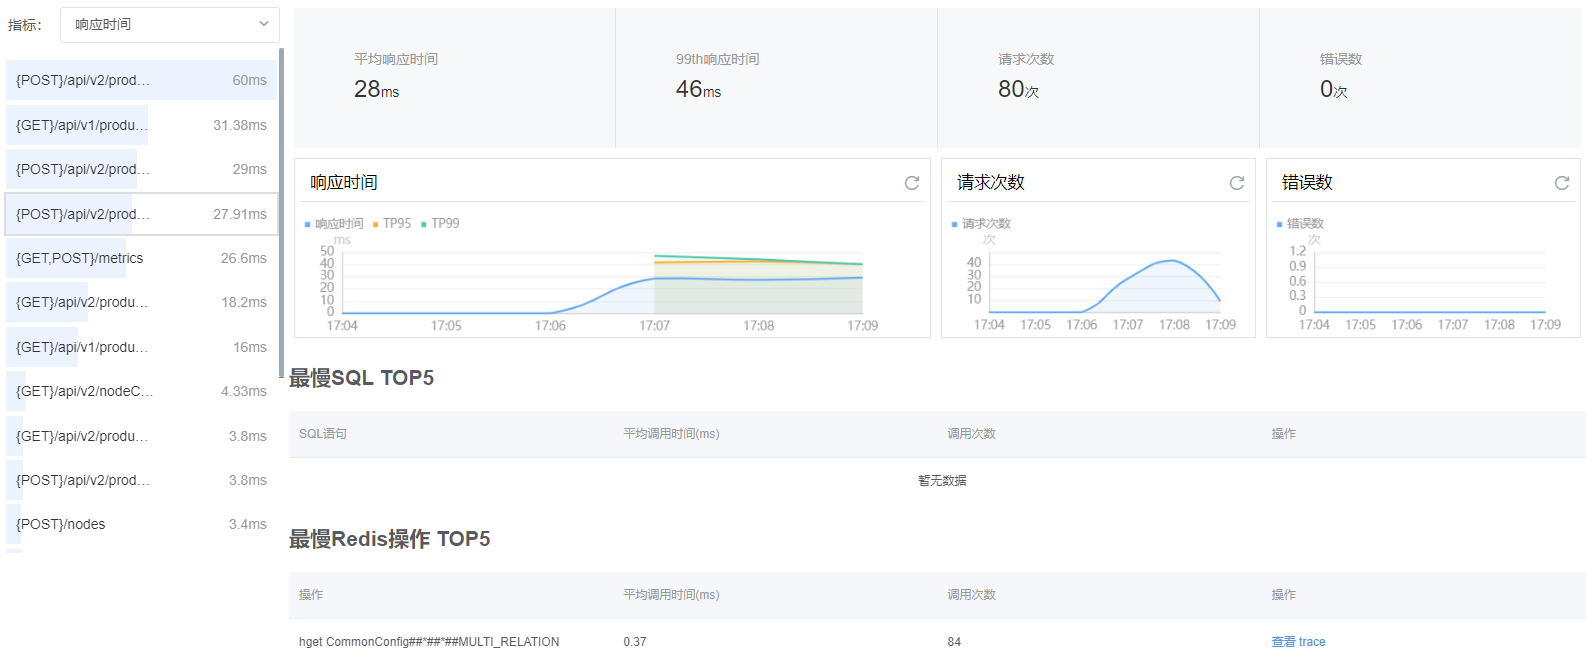Select the 16ms GET api/v1 endpoint
The image size is (1592, 671).
(141, 347)
